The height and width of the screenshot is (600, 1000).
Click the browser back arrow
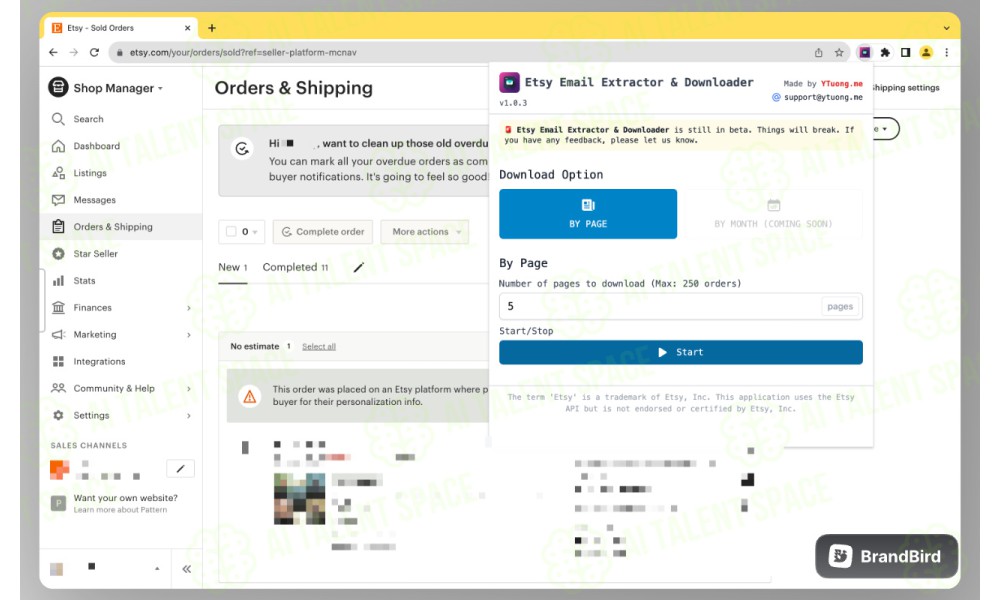(53, 52)
